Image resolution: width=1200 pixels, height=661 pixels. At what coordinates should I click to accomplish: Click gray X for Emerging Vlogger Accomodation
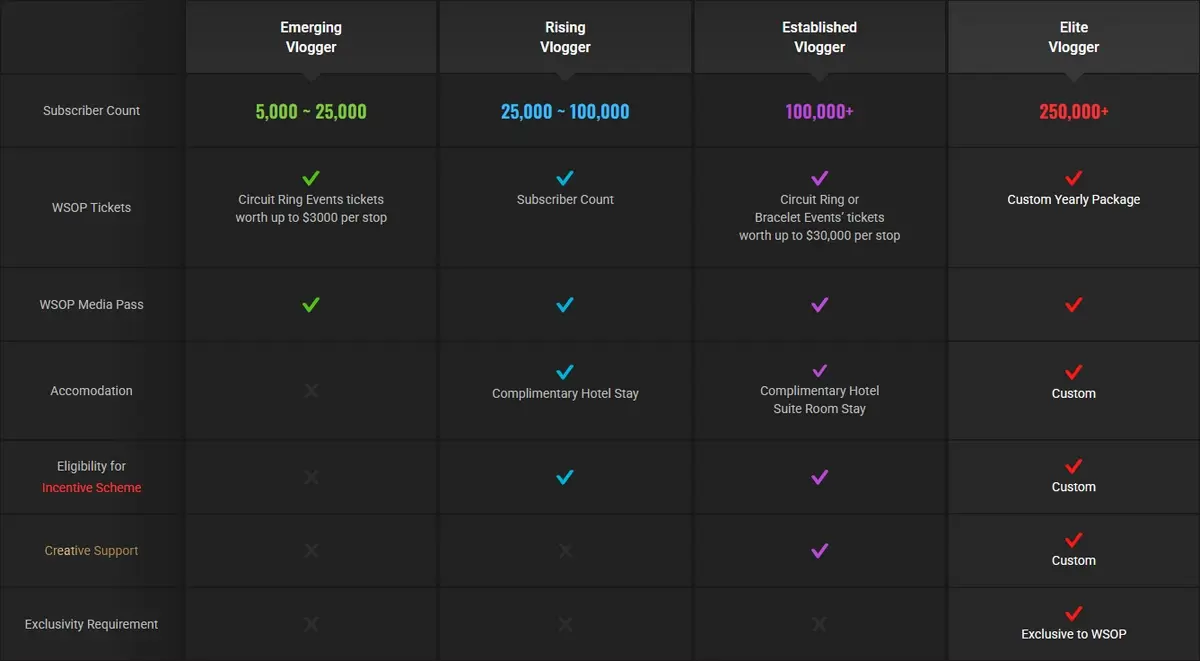[311, 391]
